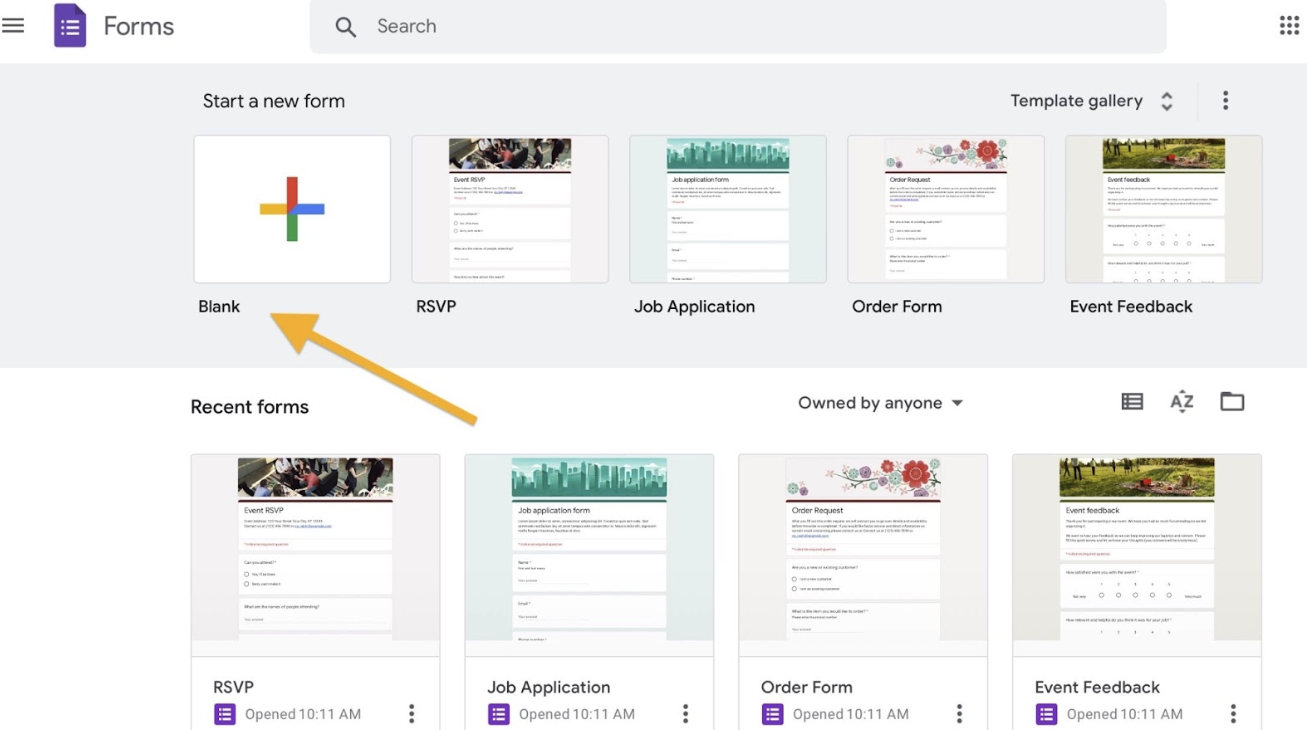Screen dimensions: 1307x730
Task: Open the main hamburger menu
Action: coord(14,26)
